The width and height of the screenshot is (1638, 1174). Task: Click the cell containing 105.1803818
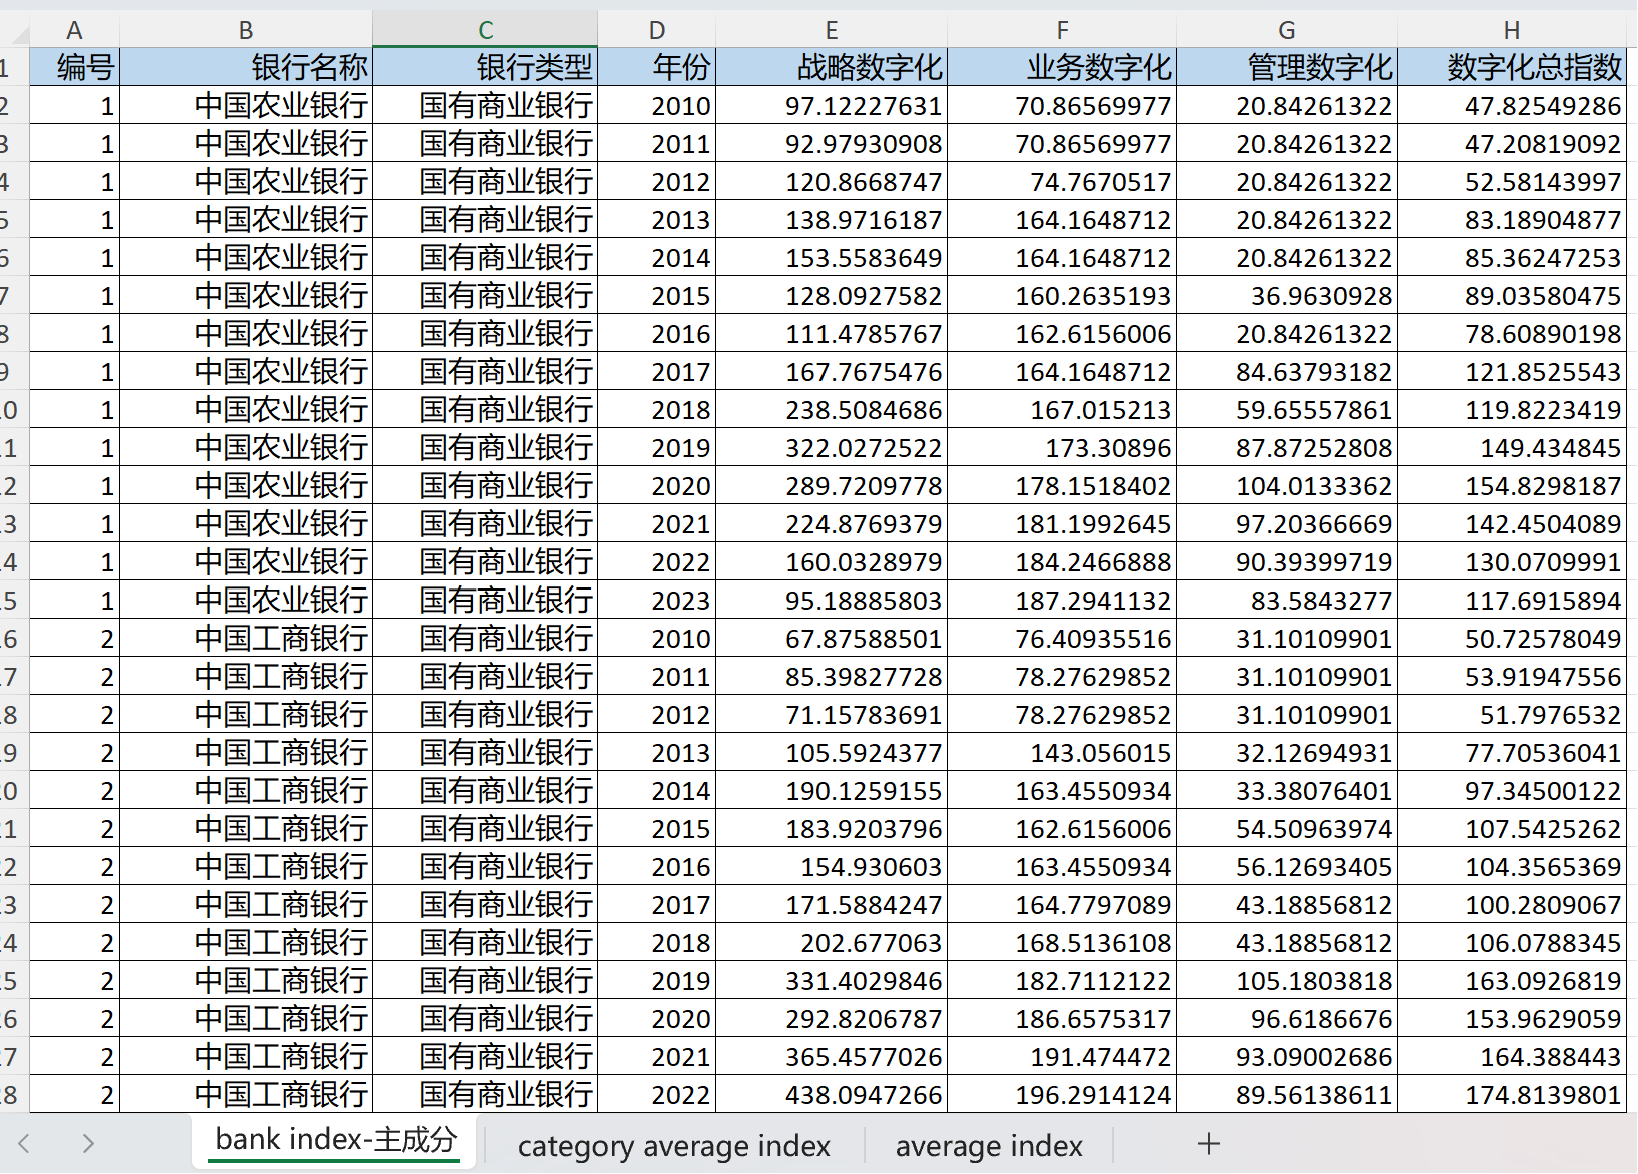[1287, 980]
